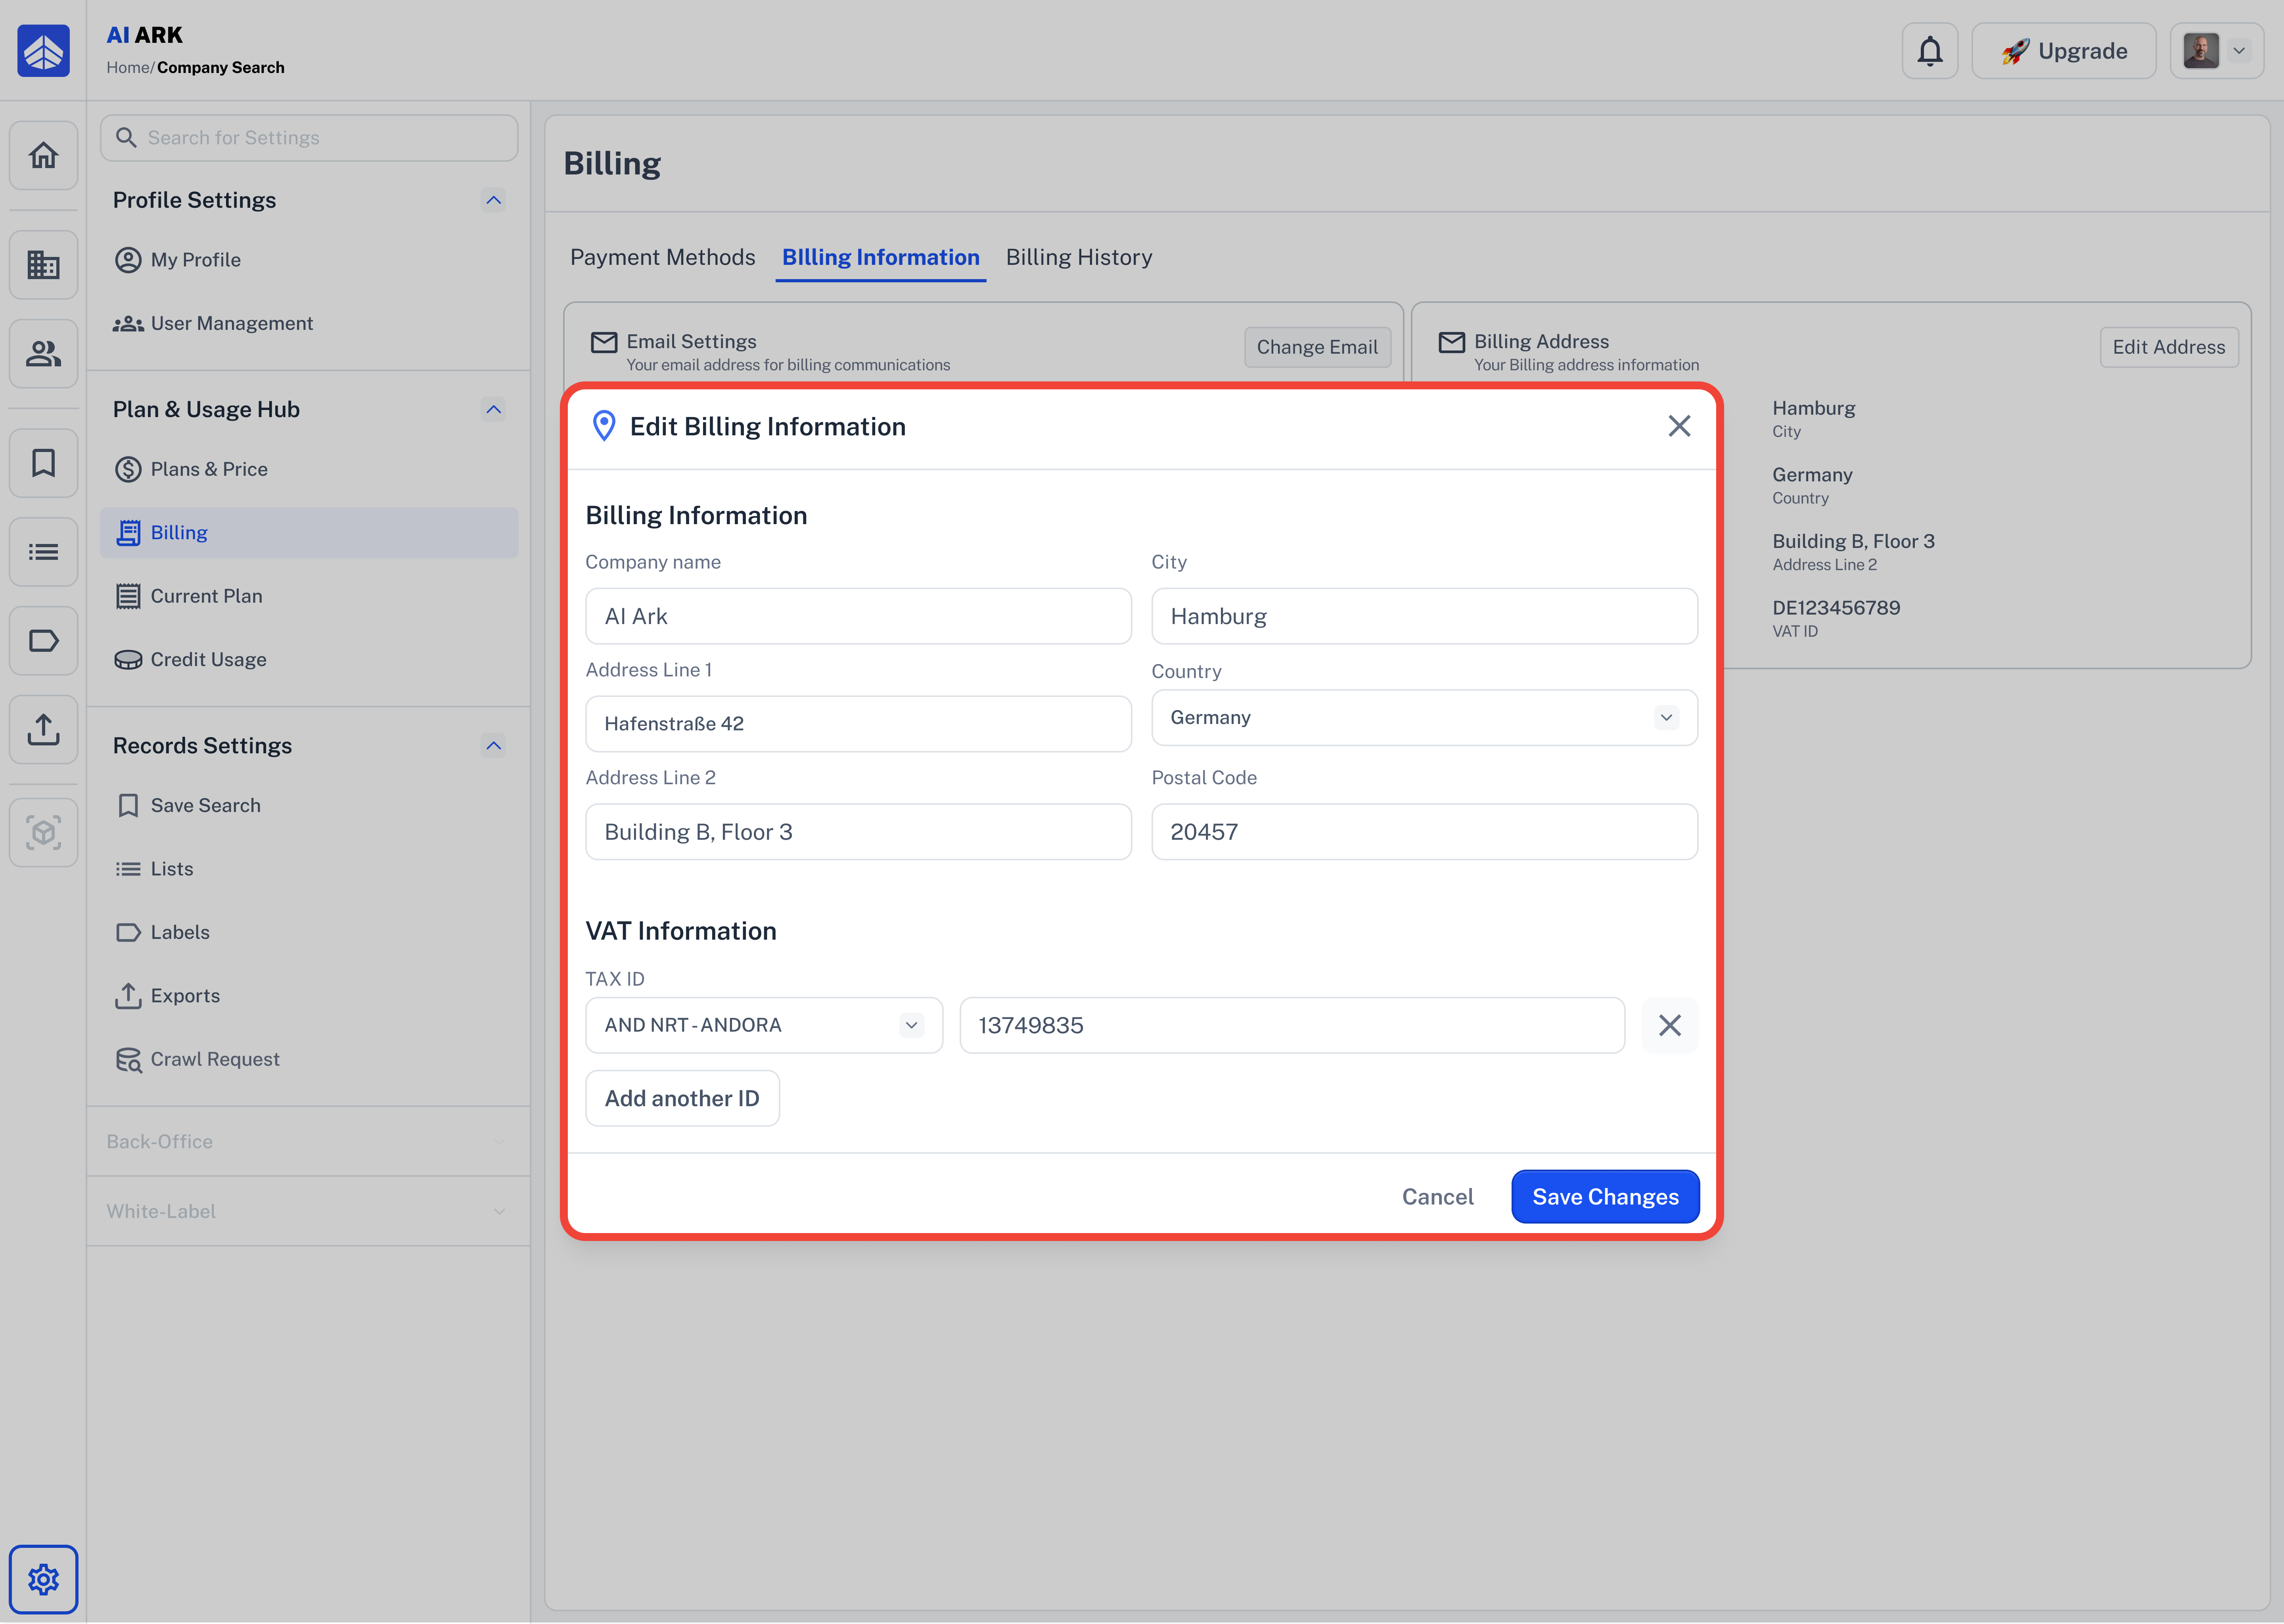Open Current Plan
Image resolution: width=2284 pixels, height=1624 pixels.
pyautogui.click(x=309, y=596)
